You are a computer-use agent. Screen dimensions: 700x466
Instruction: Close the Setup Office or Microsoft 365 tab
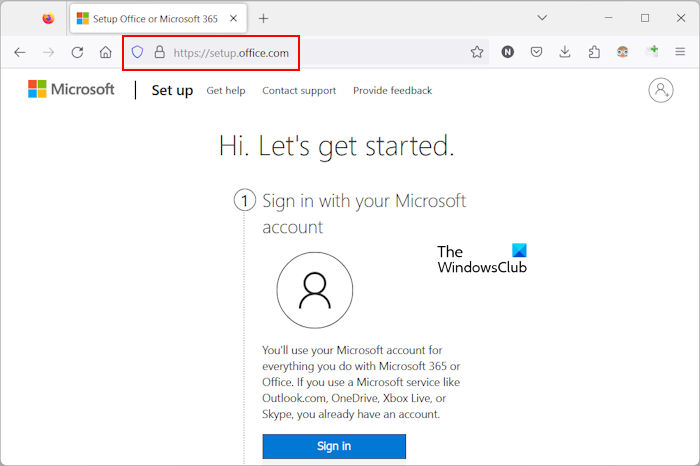pos(233,18)
